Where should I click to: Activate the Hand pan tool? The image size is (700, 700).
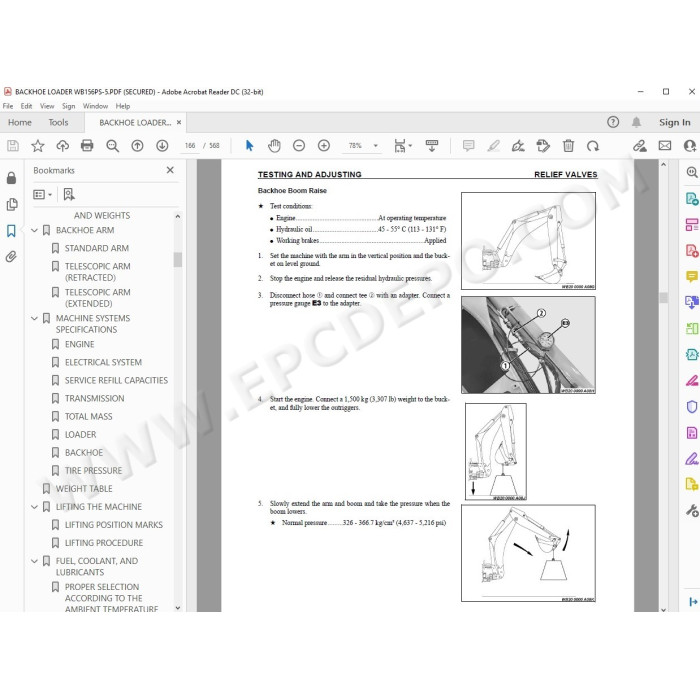coord(274,146)
